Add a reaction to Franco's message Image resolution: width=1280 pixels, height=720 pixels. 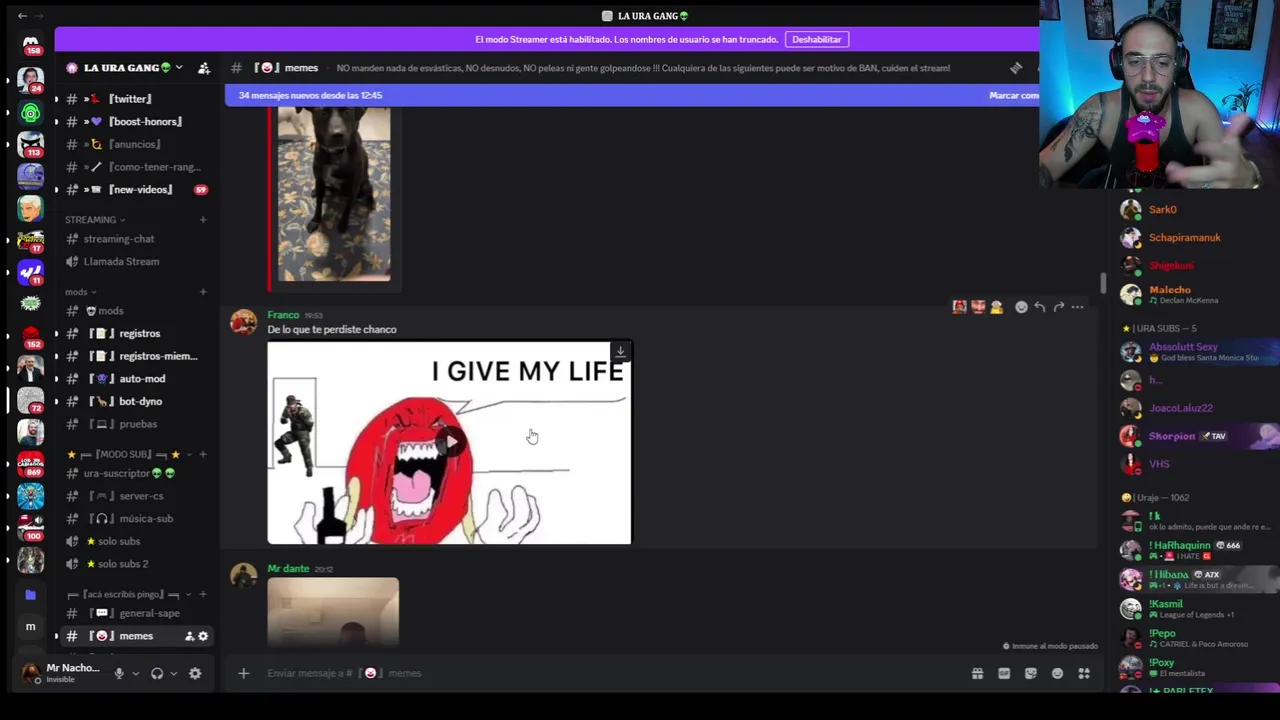1021,307
